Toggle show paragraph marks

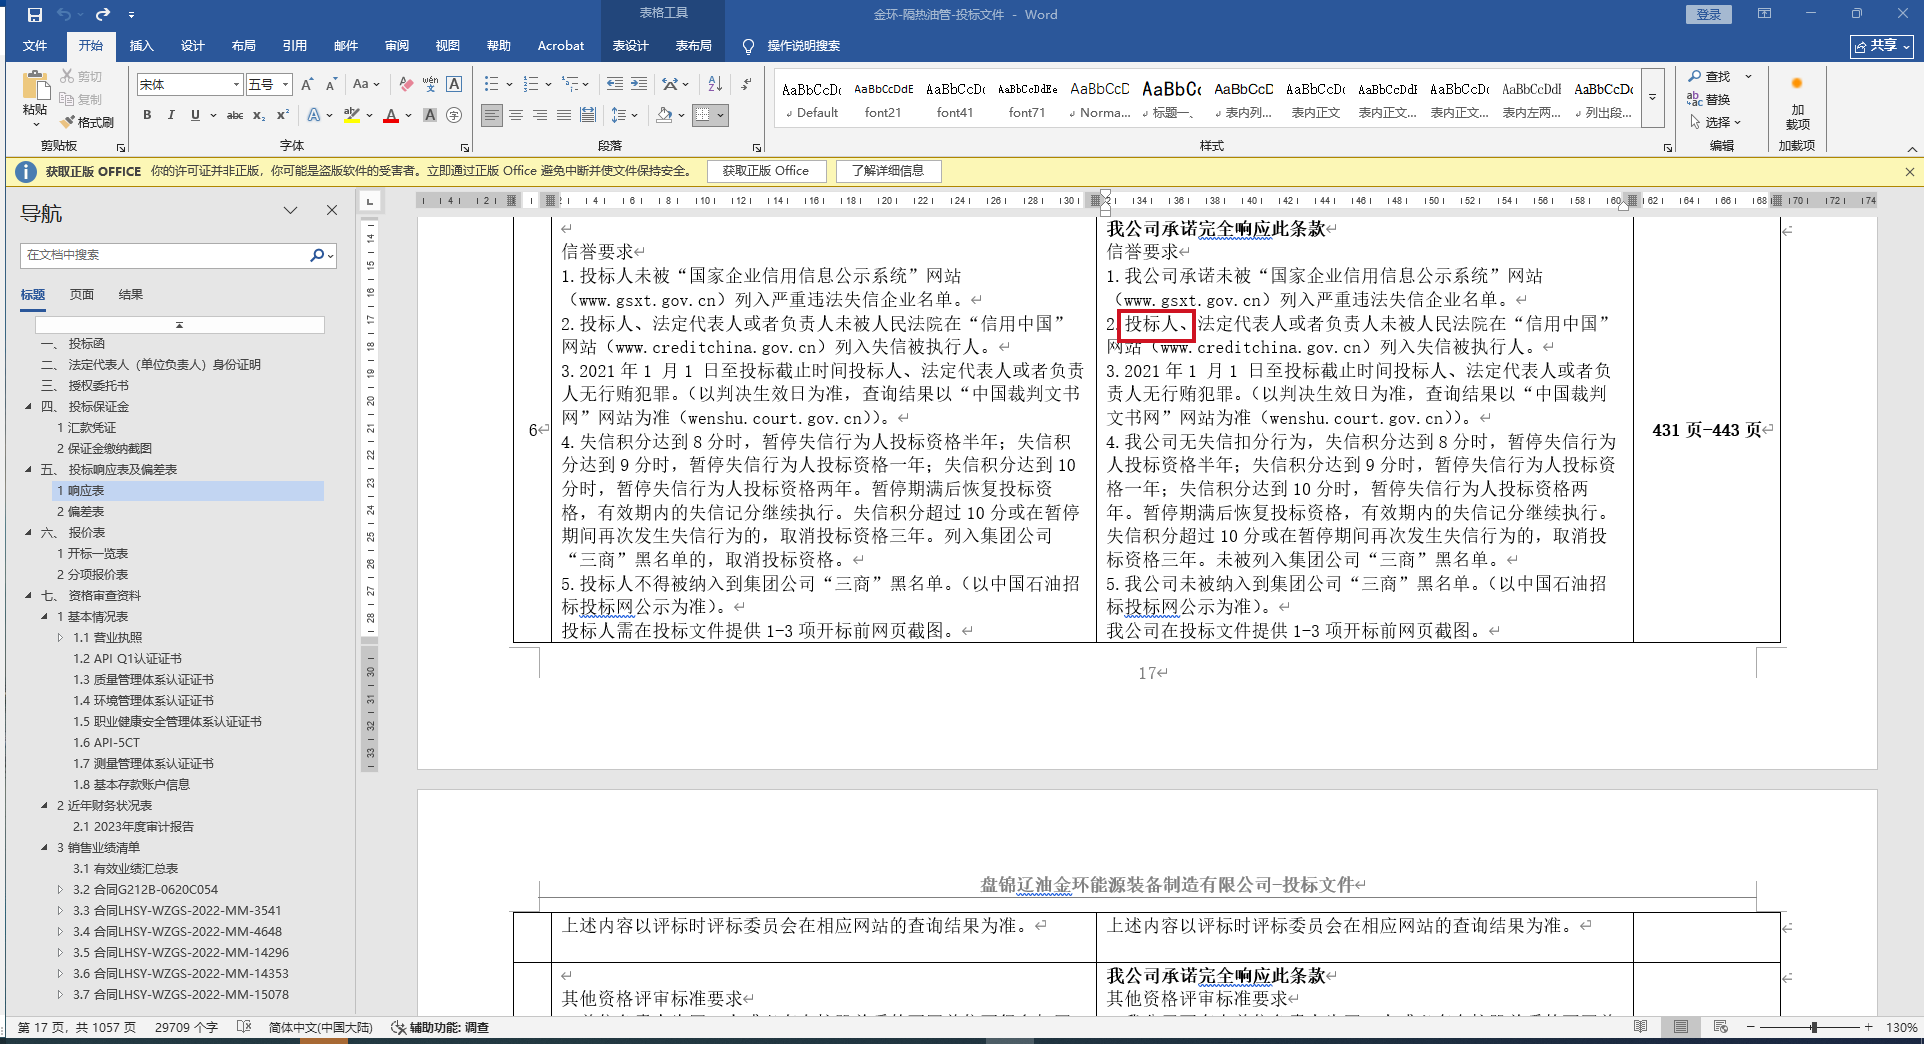(x=746, y=84)
